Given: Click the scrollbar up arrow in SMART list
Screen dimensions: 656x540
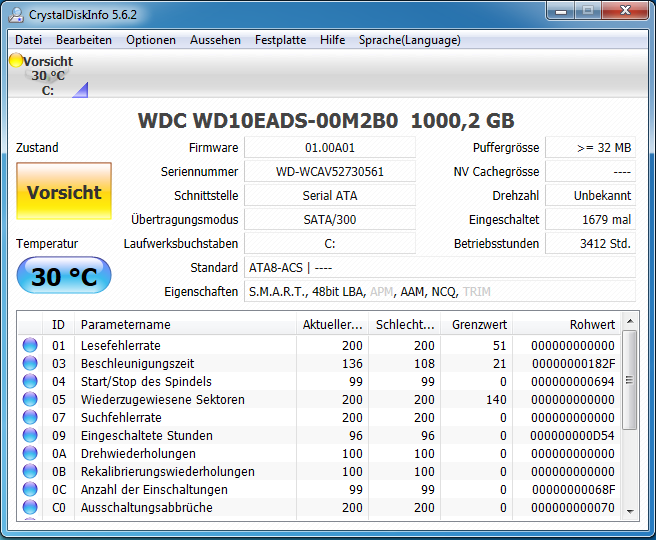Looking at the screenshot, I should point(630,321).
